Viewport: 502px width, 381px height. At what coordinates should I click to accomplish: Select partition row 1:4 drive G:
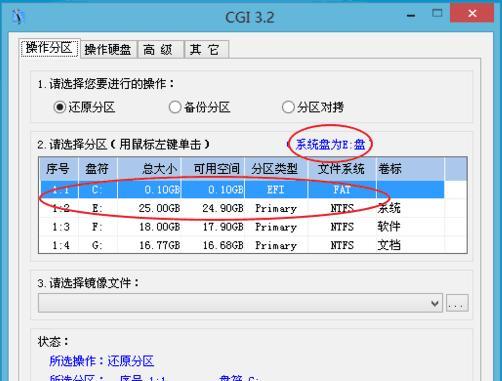coord(242,245)
